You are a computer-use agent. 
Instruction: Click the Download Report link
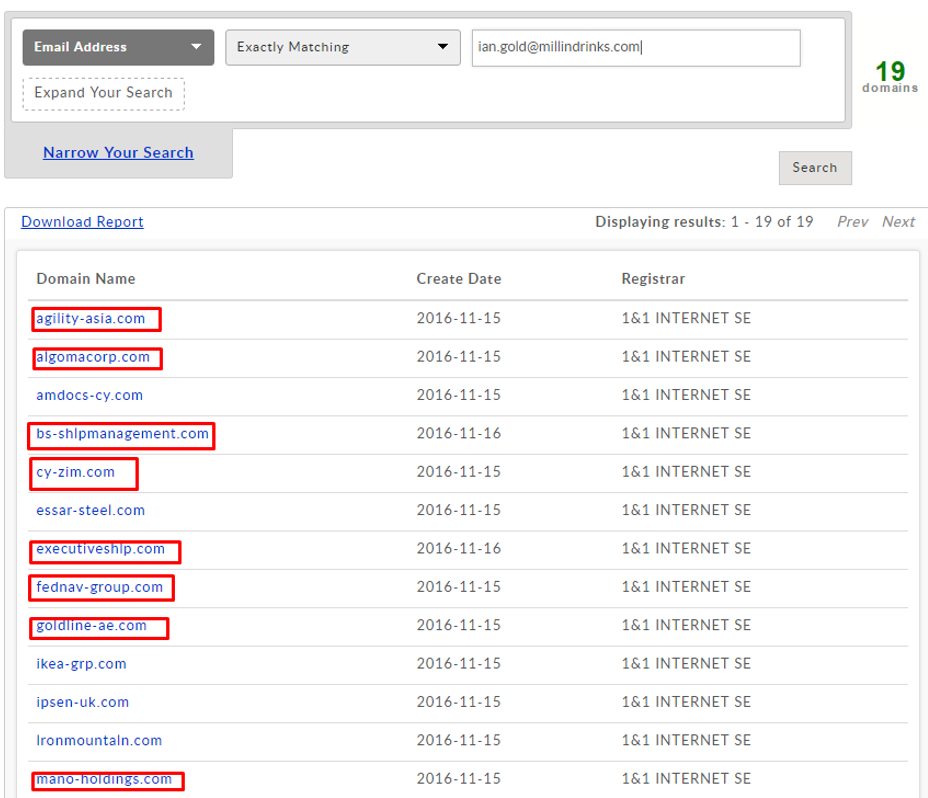[82, 222]
